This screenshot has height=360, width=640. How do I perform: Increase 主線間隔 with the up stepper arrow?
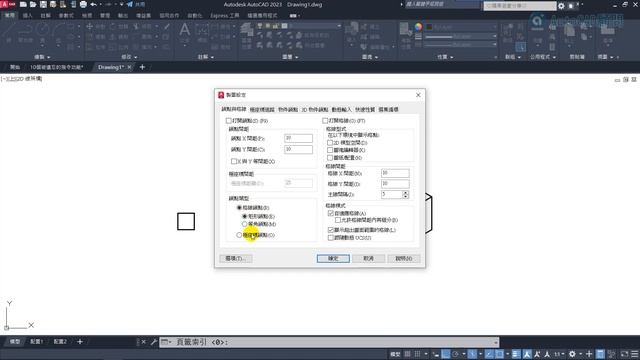pos(406,193)
